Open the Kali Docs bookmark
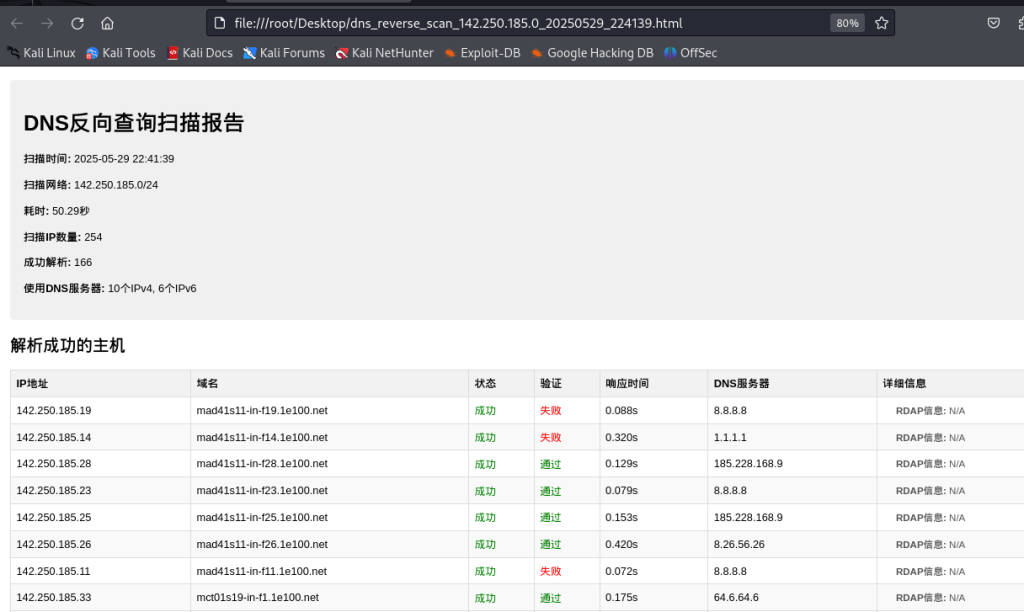Screen dimensions: 1024x612 [199, 53]
